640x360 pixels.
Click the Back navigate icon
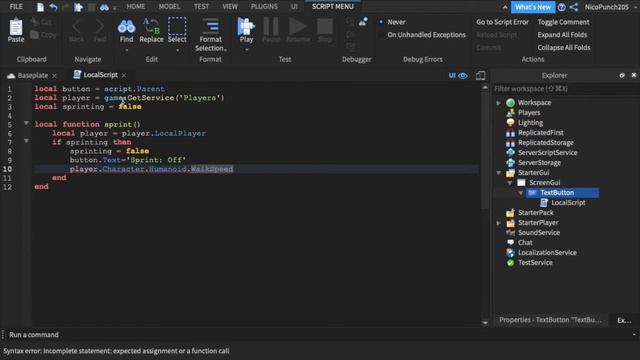tap(76, 27)
